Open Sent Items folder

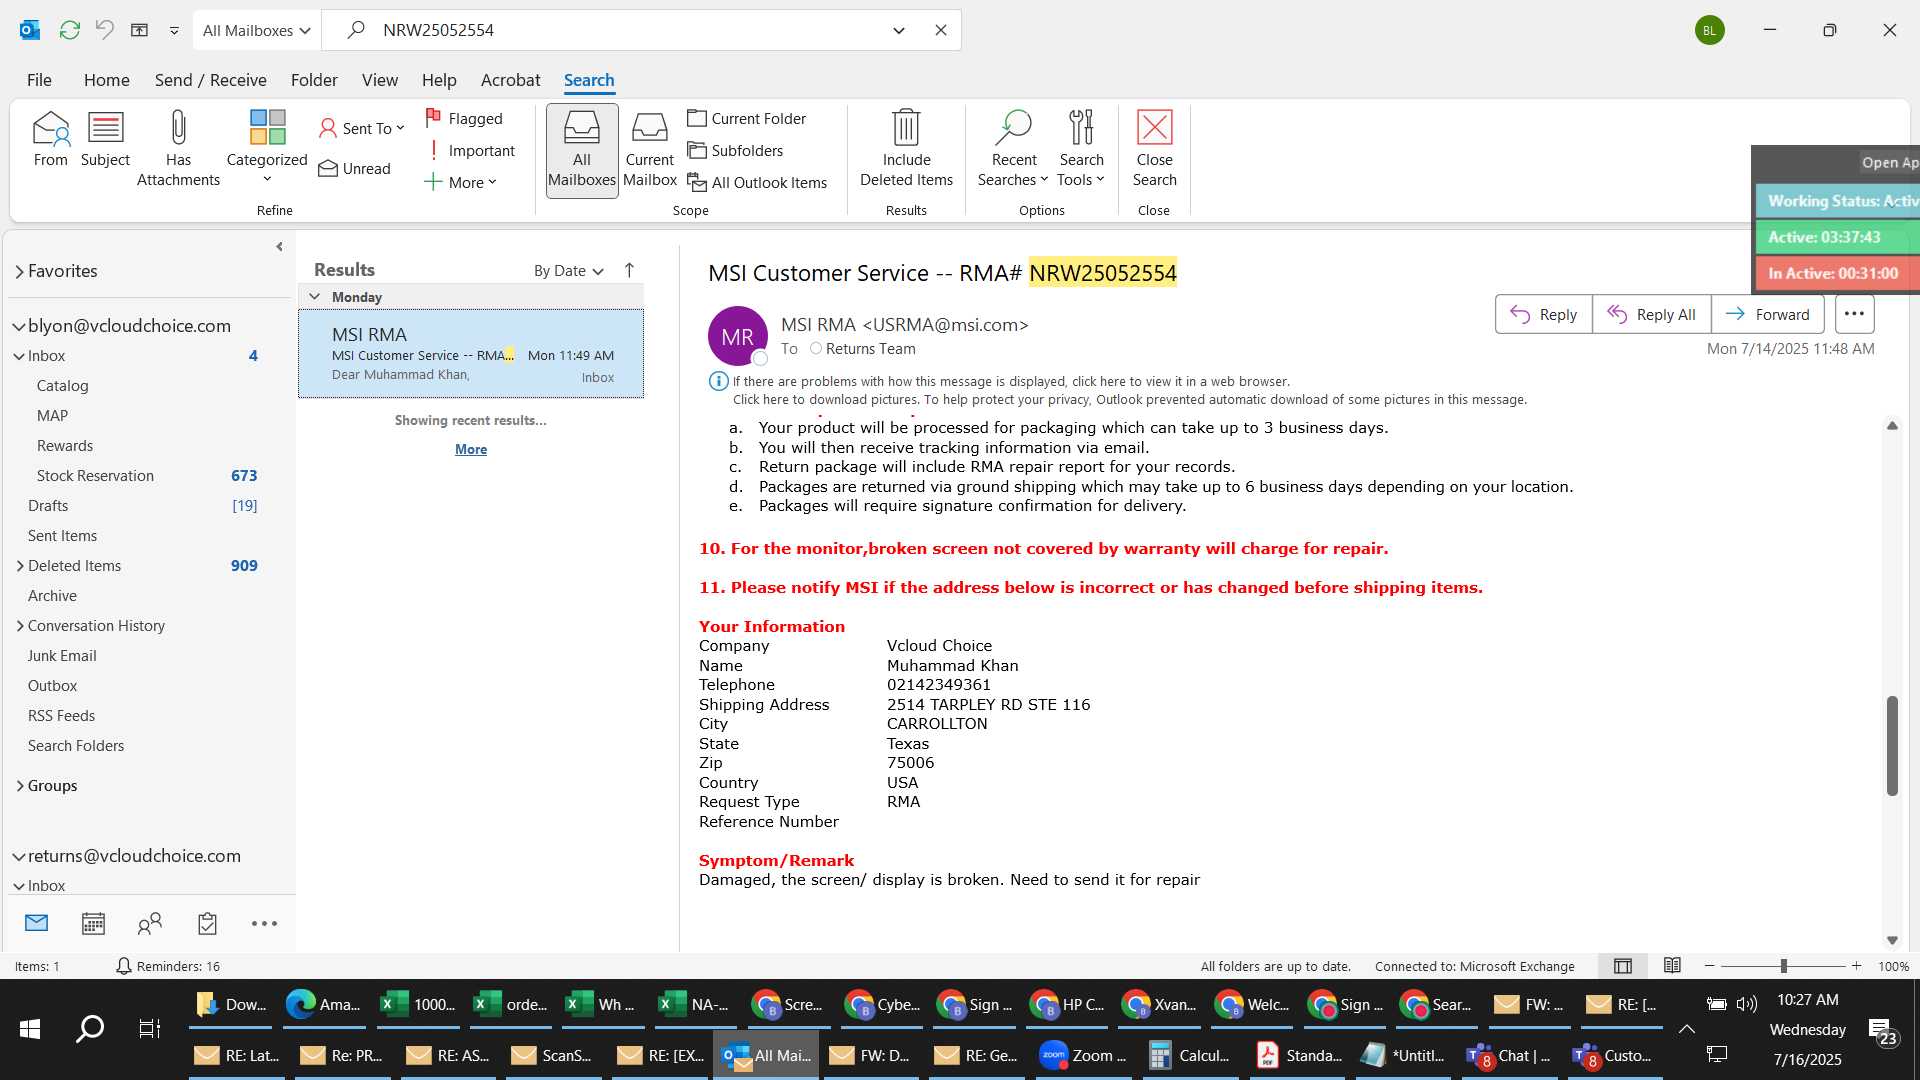(146, 536)
